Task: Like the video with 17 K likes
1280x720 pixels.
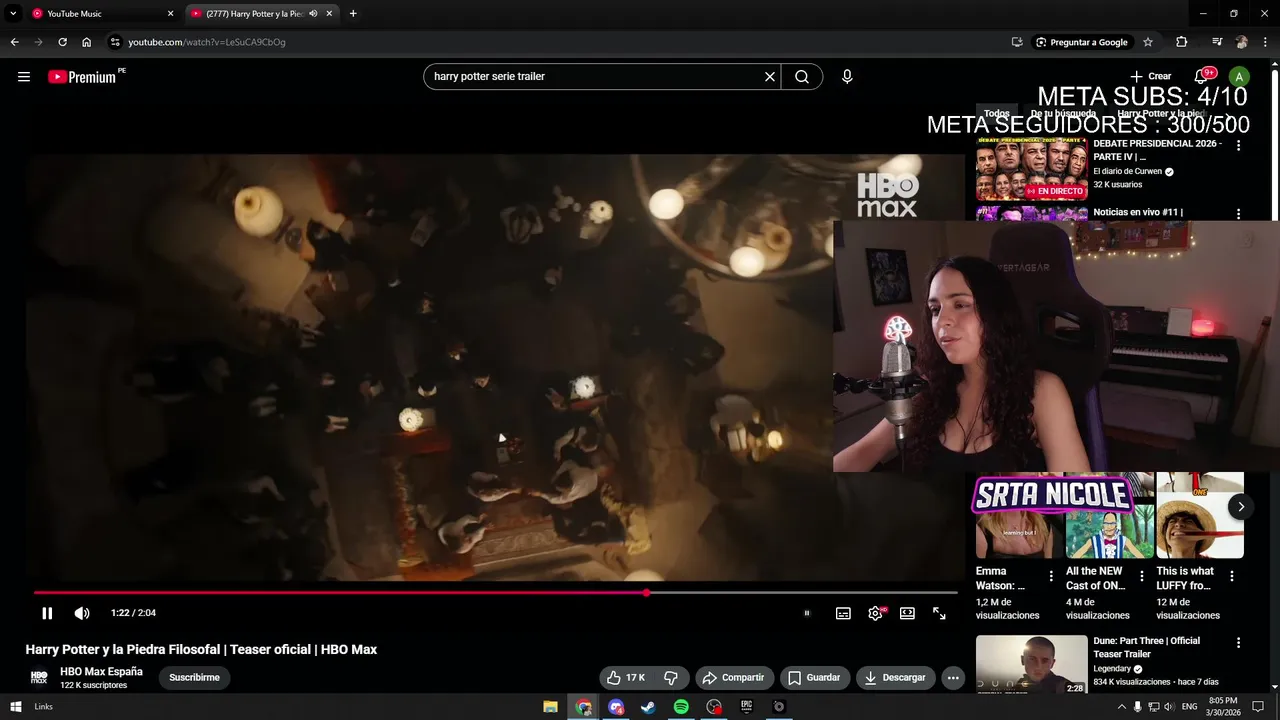Action: click(x=626, y=678)
